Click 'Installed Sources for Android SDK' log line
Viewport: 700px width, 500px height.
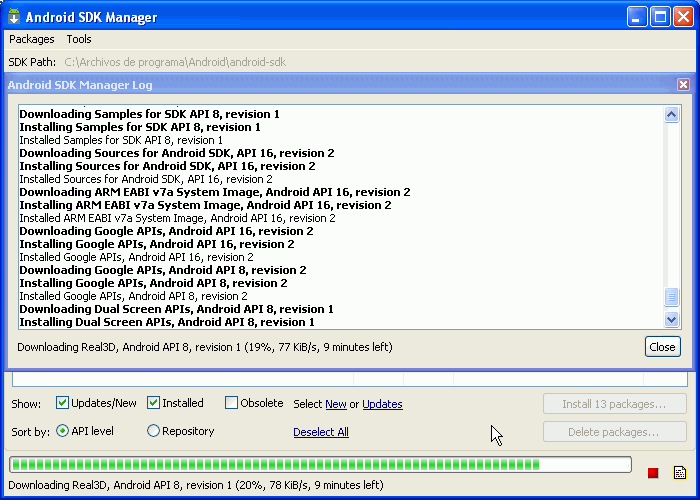point(146,179)
